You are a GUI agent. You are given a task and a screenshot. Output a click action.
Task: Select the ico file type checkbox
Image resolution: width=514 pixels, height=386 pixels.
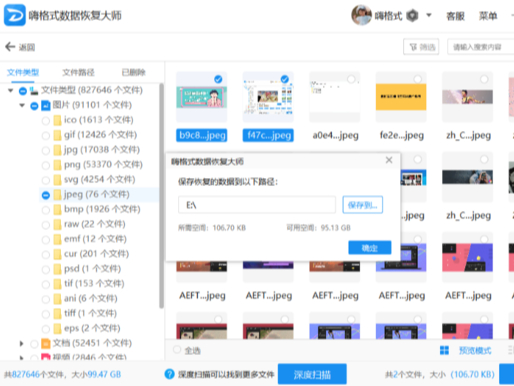coord(46,121)
